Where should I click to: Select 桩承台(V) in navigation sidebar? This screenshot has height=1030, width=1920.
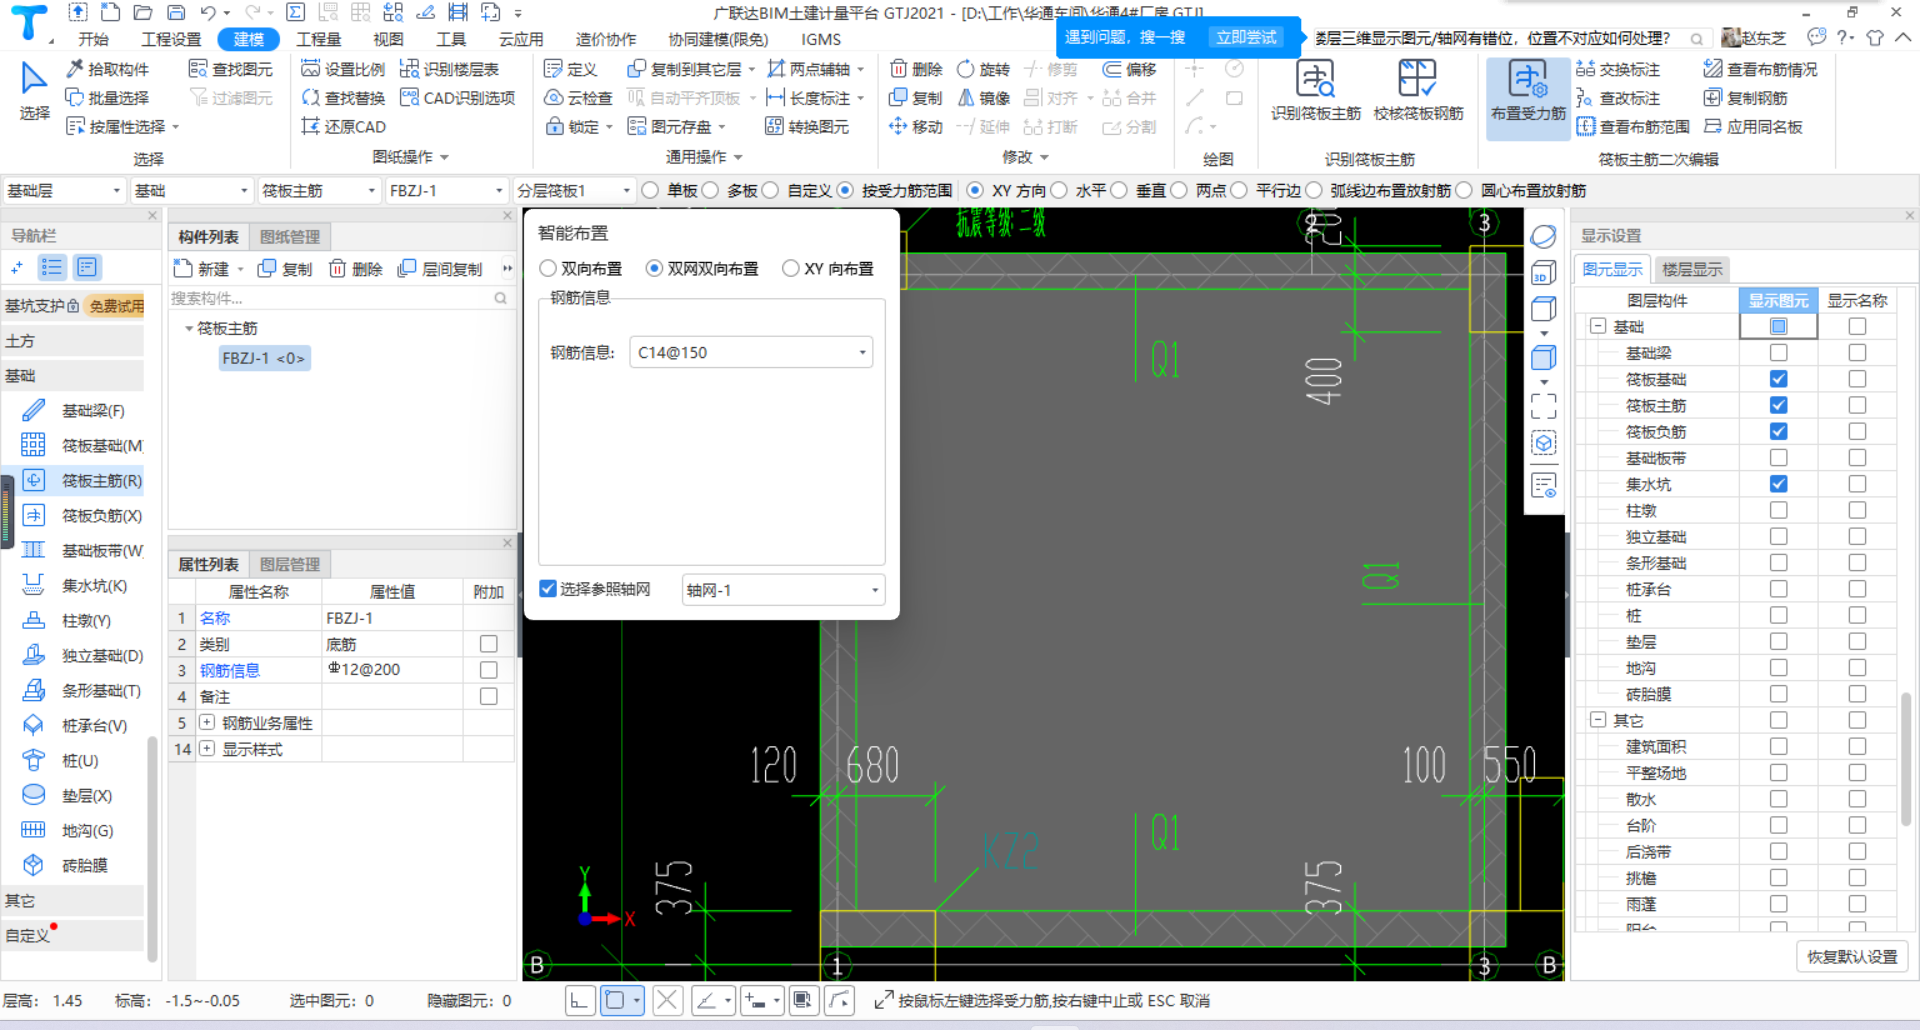(x=82, y=726)
